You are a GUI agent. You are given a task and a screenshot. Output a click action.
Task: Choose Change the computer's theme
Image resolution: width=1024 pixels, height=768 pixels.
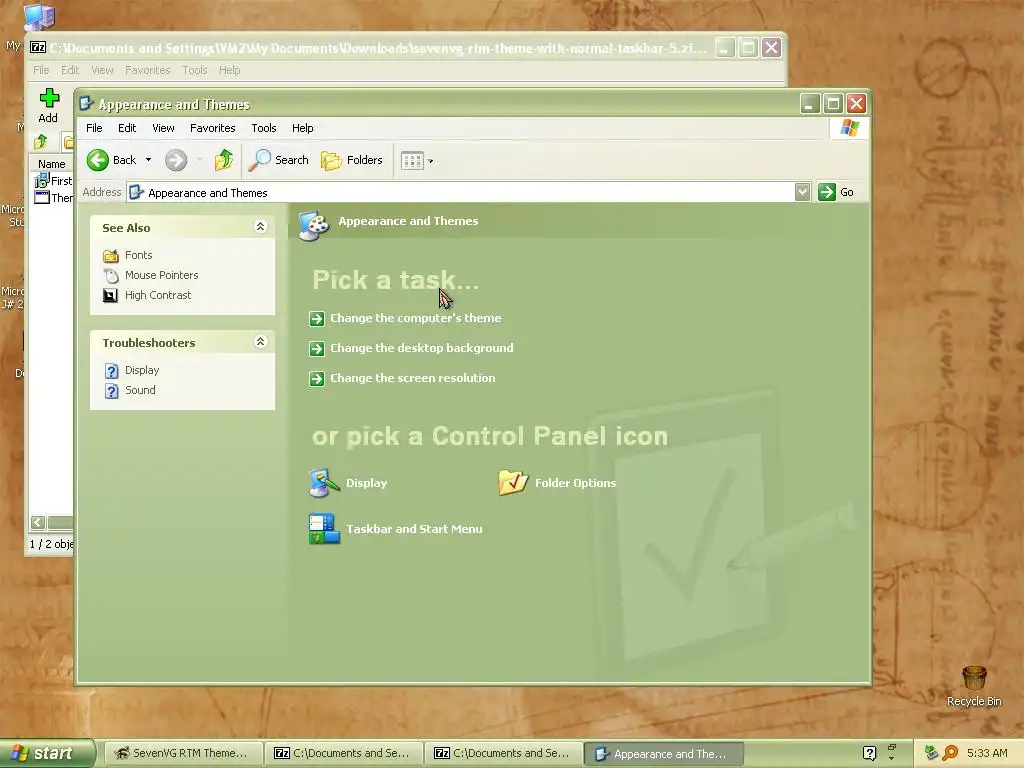point(415,318)
